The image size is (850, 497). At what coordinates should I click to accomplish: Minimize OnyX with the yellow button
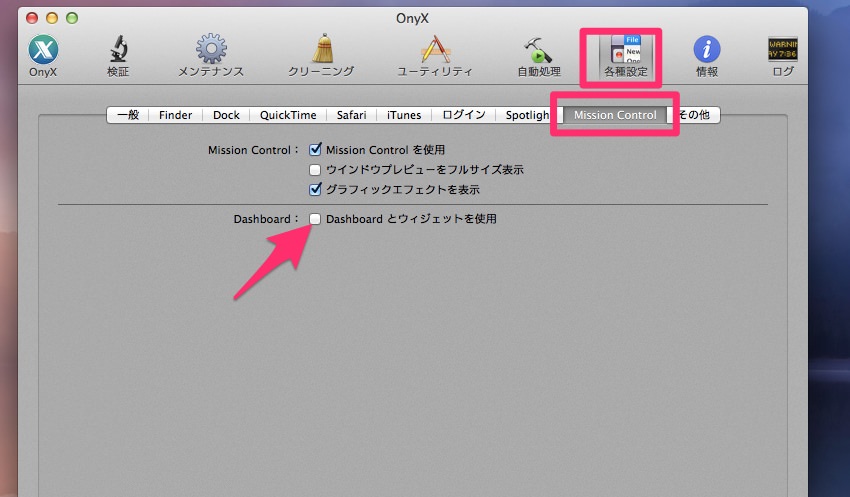coord(52,18)
